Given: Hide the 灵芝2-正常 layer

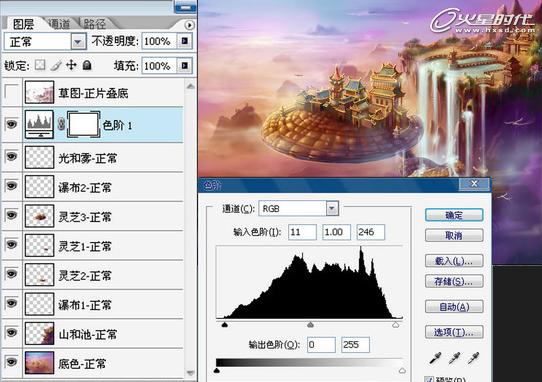Looking at the screenshot, I should (x=12, y=274).
